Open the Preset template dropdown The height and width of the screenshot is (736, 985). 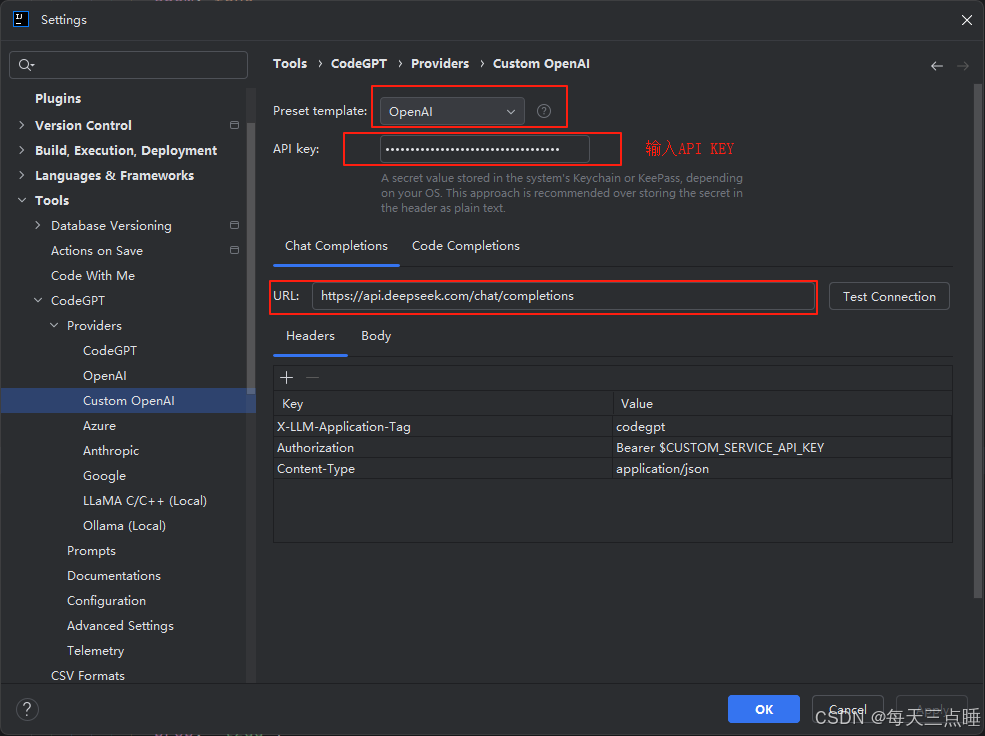point(452,112)
